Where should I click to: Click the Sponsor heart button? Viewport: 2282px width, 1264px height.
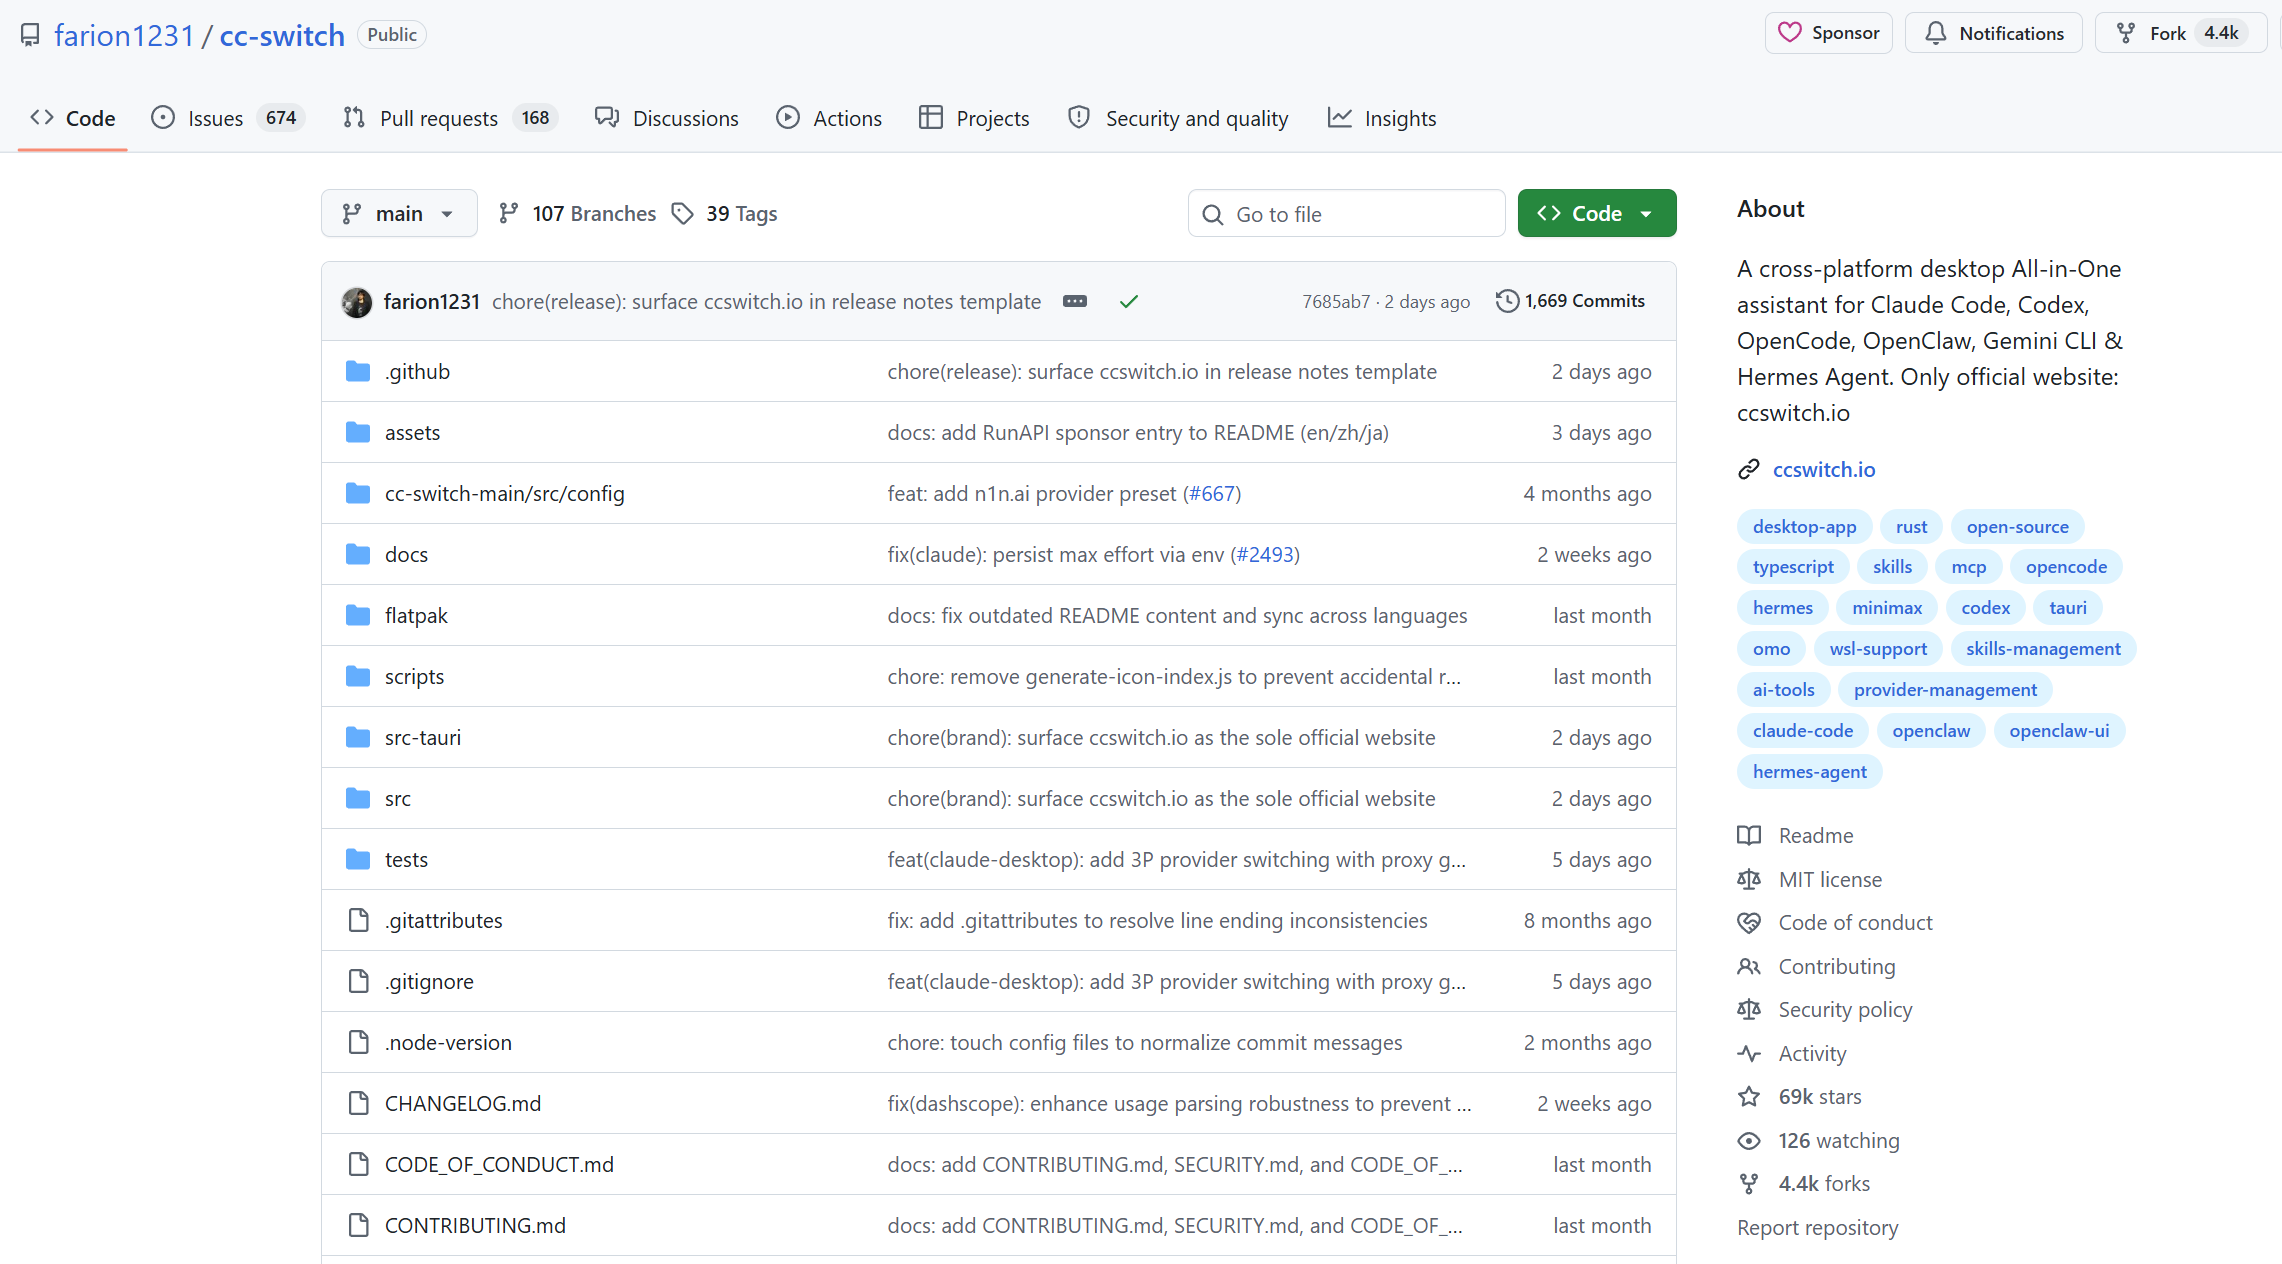click(x=1828, y=33)
